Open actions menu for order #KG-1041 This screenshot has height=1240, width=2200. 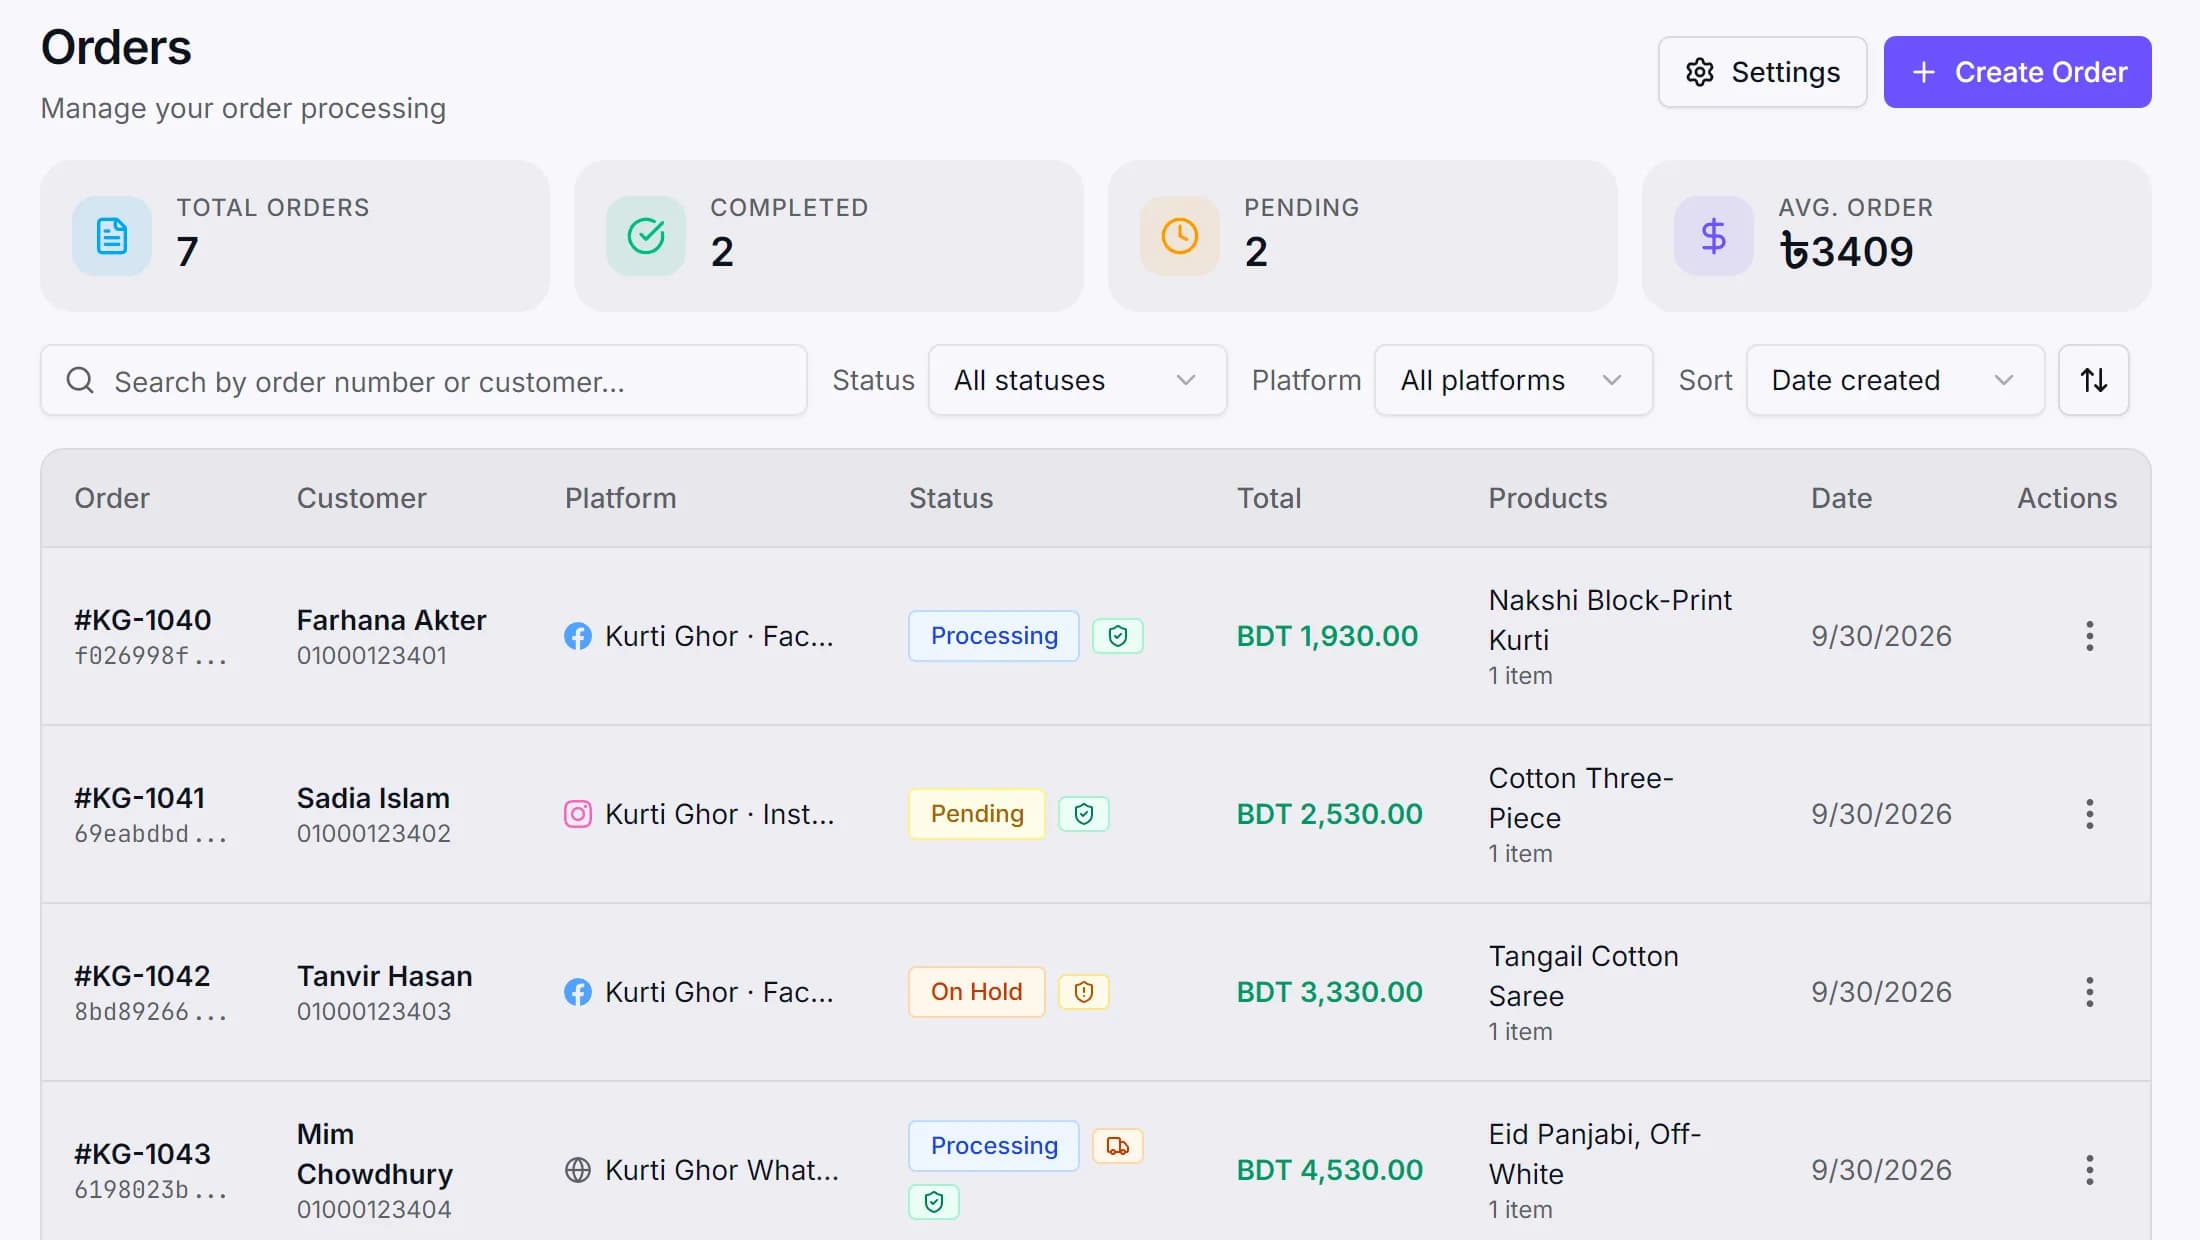(x=2089, y=814)
